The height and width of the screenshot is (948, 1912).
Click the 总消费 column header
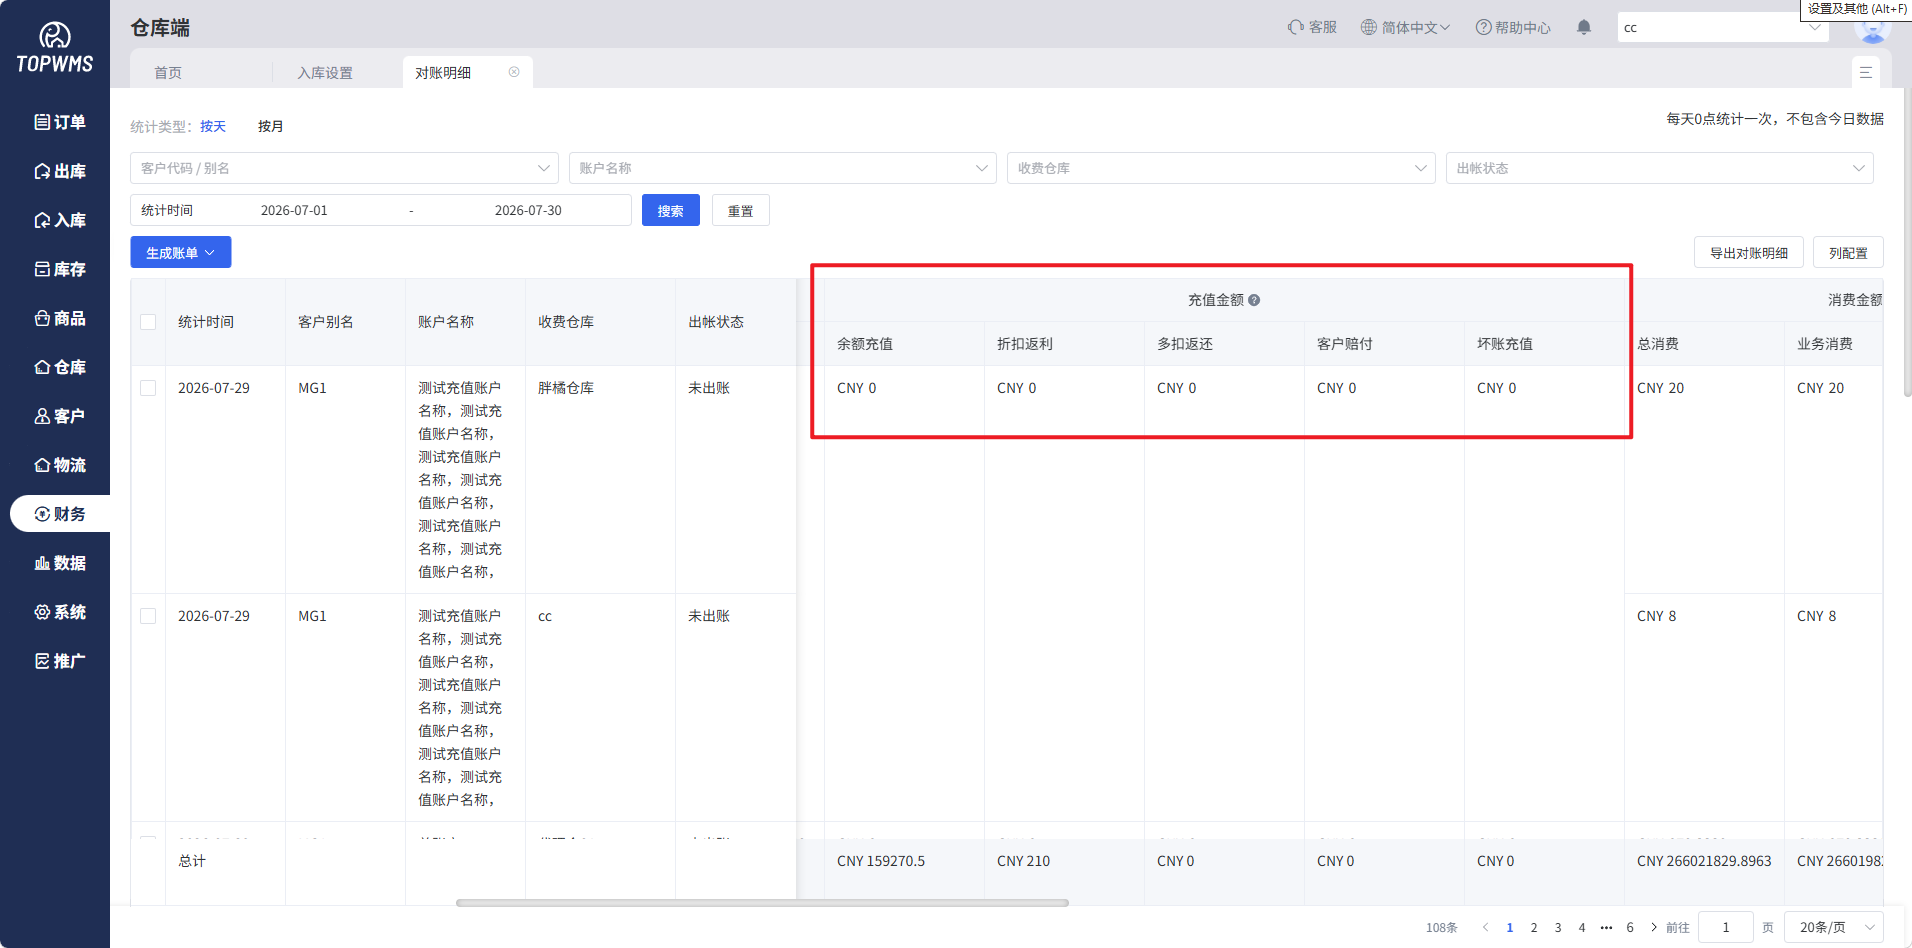[x=1658, y=344]
